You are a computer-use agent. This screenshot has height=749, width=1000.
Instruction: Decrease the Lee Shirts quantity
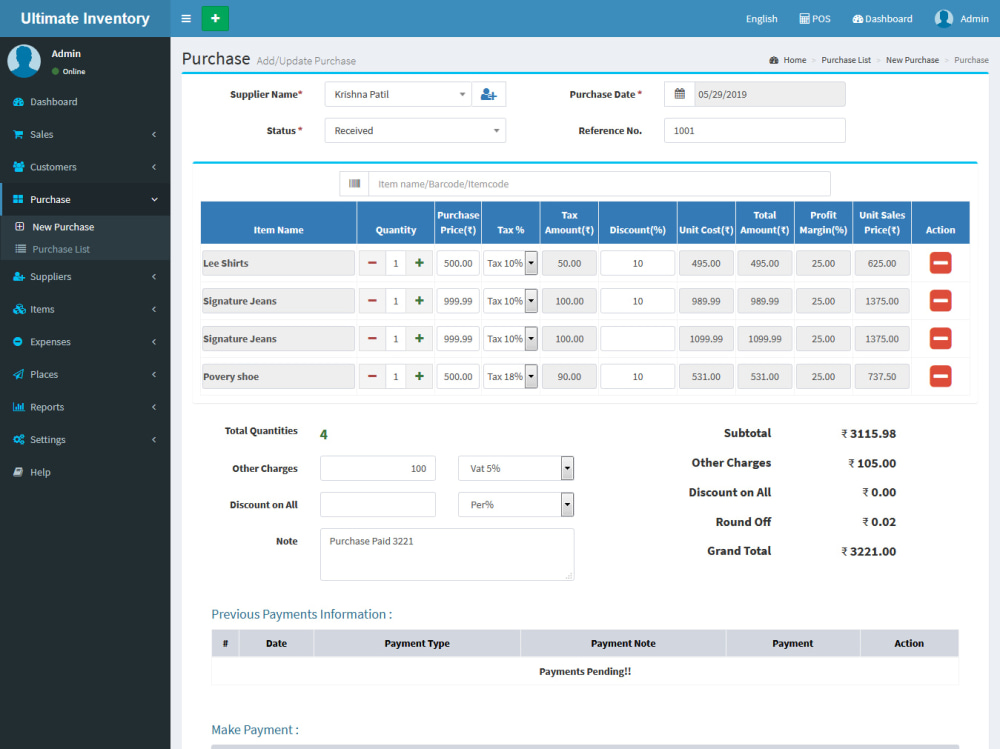[372, 263]
